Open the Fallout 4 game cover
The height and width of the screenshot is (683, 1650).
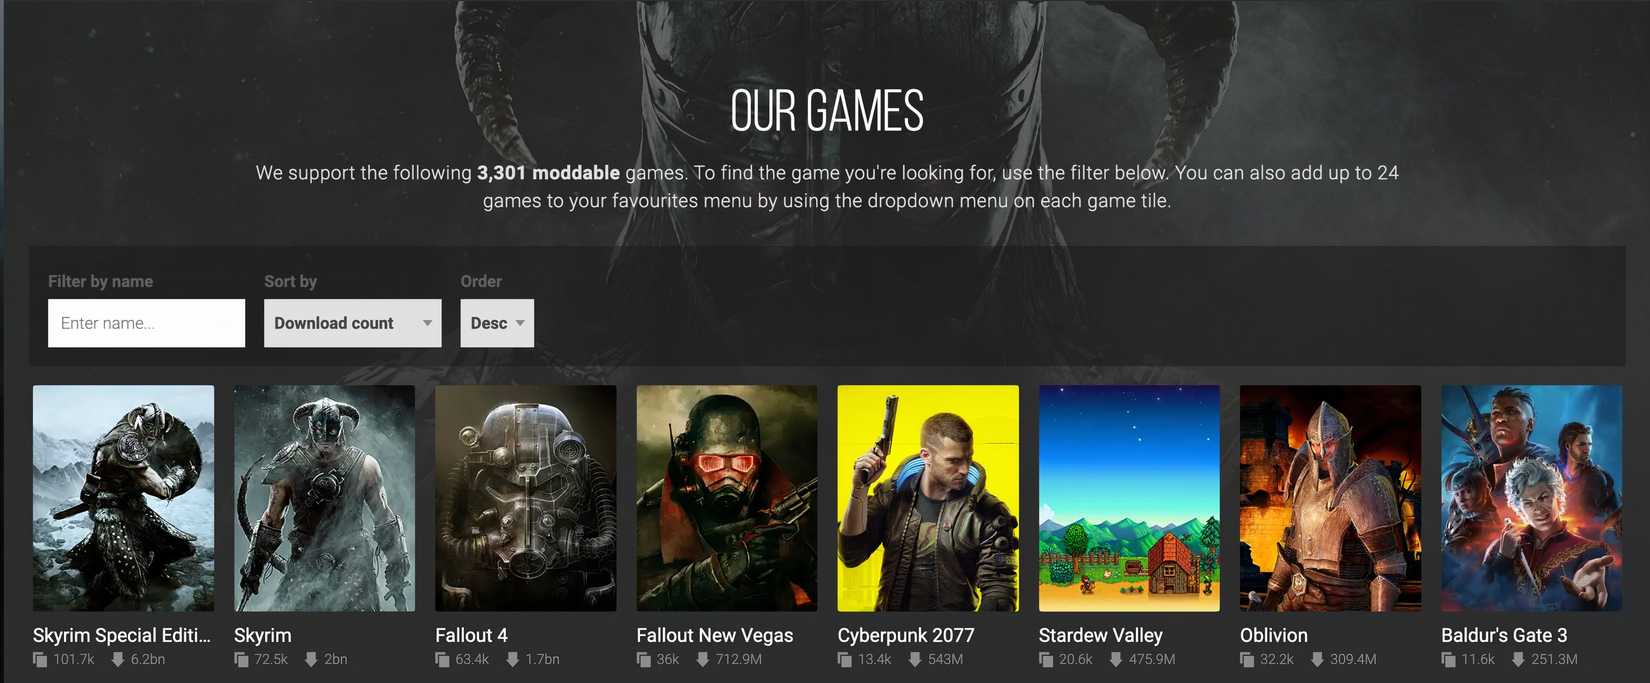526,498
